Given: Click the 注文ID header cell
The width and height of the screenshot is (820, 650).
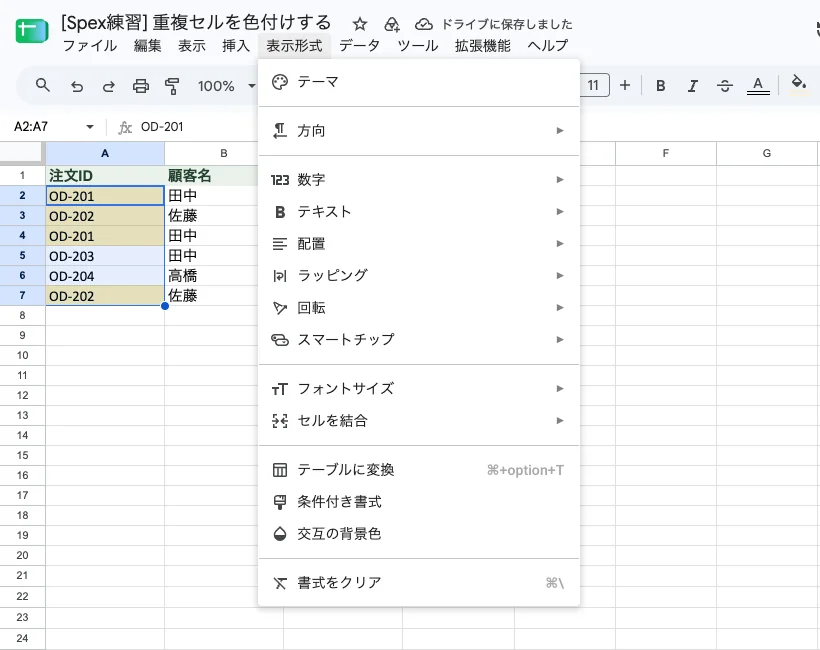Looking at the screenshot, I should pyautogui.click(x=105, y=176).
